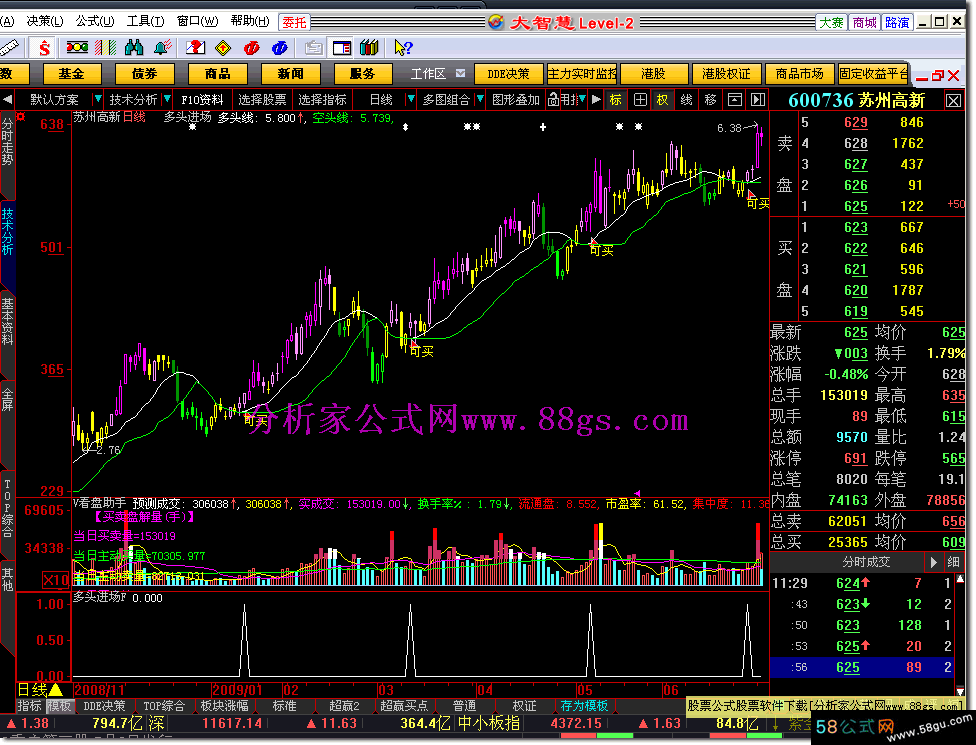Screen dimensions: 976x745
Task: Click the crosshair grid icon in chart toolbar
Action: point(640,100)
